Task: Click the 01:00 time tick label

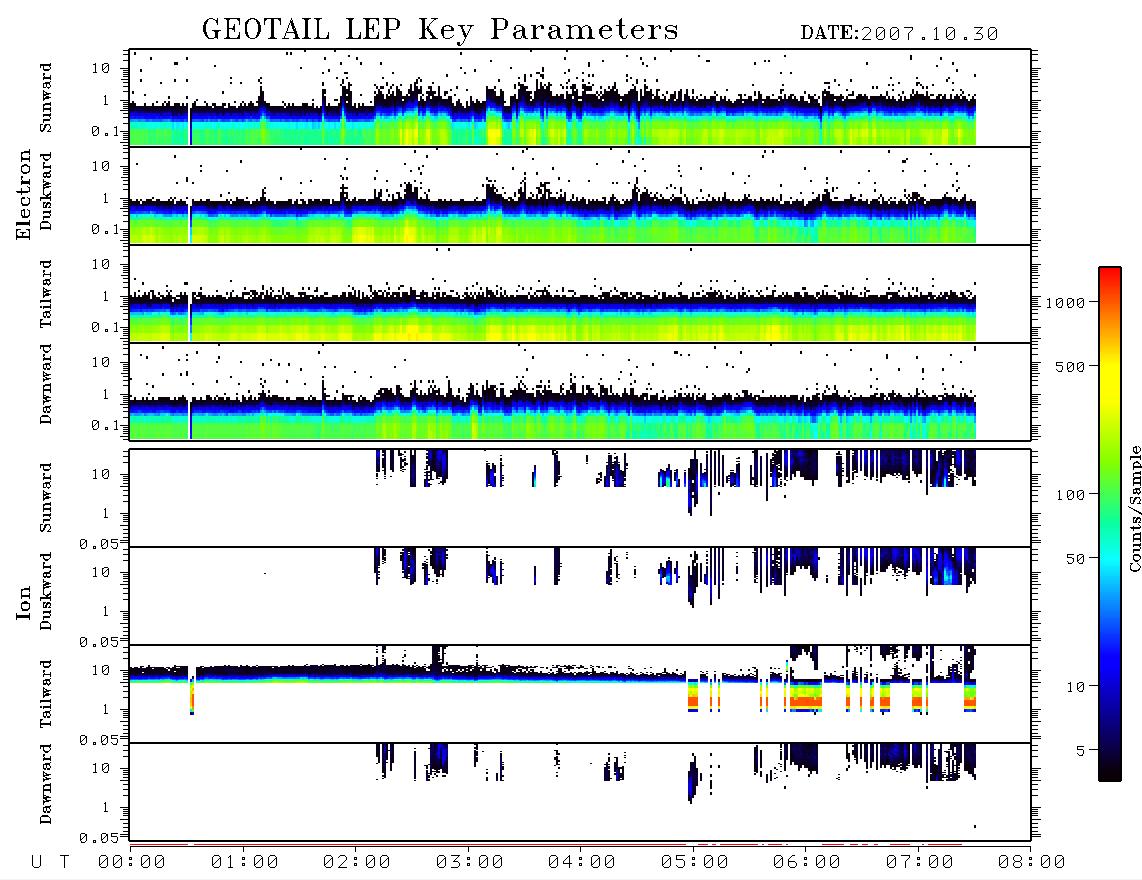Action: coord(245,863)
